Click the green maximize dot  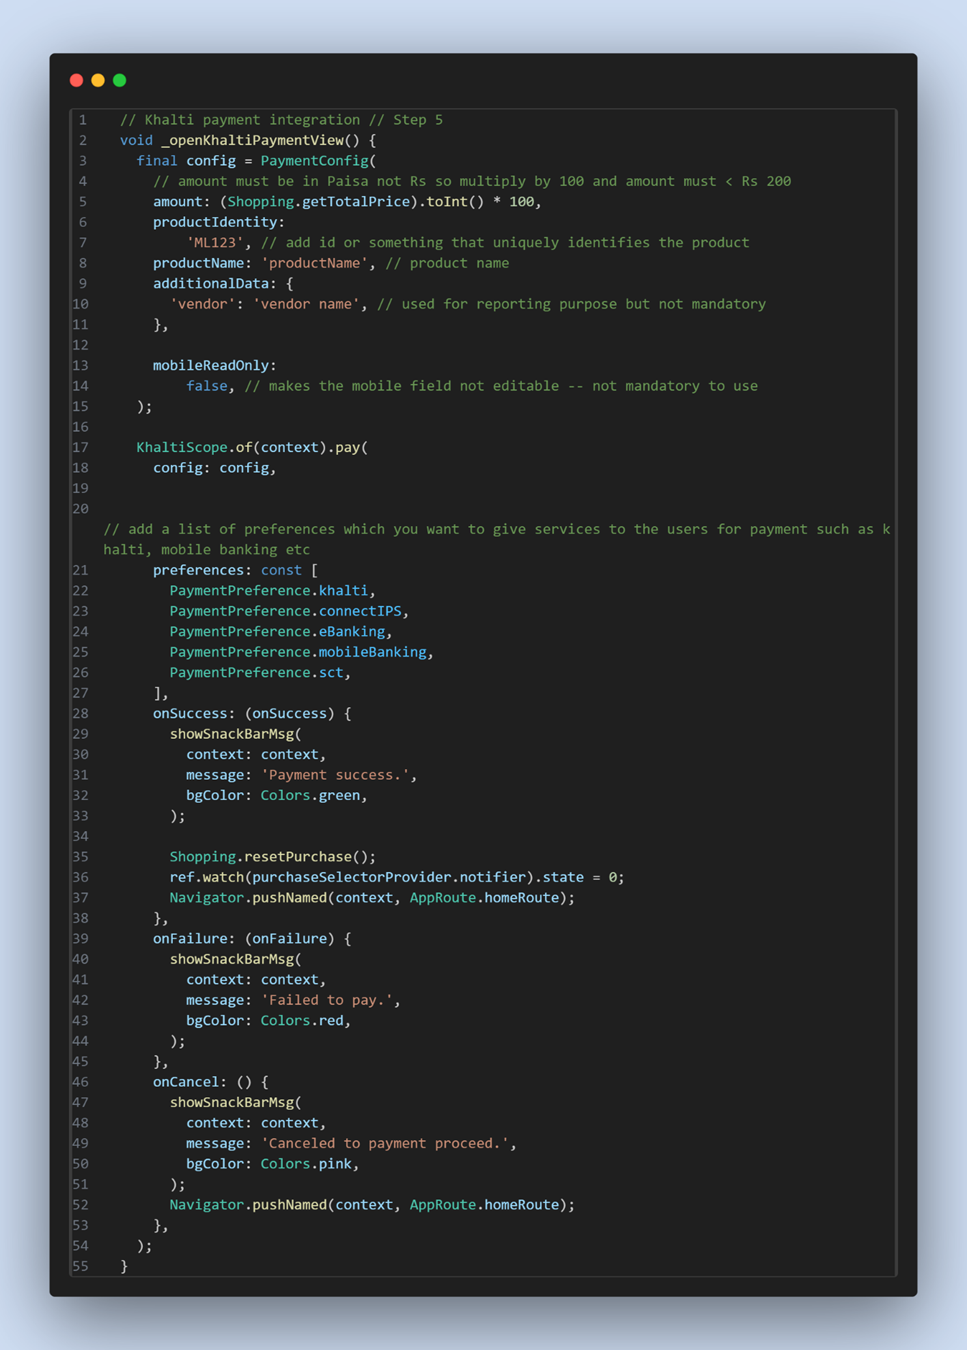point(120,80)
